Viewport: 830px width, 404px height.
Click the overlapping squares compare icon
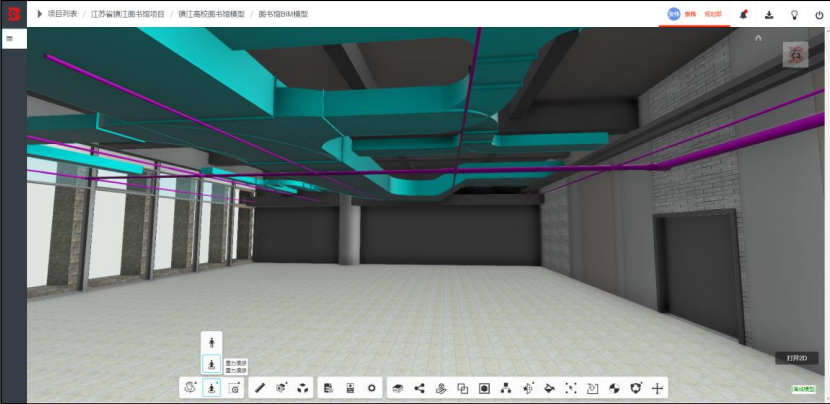[463, 388]
